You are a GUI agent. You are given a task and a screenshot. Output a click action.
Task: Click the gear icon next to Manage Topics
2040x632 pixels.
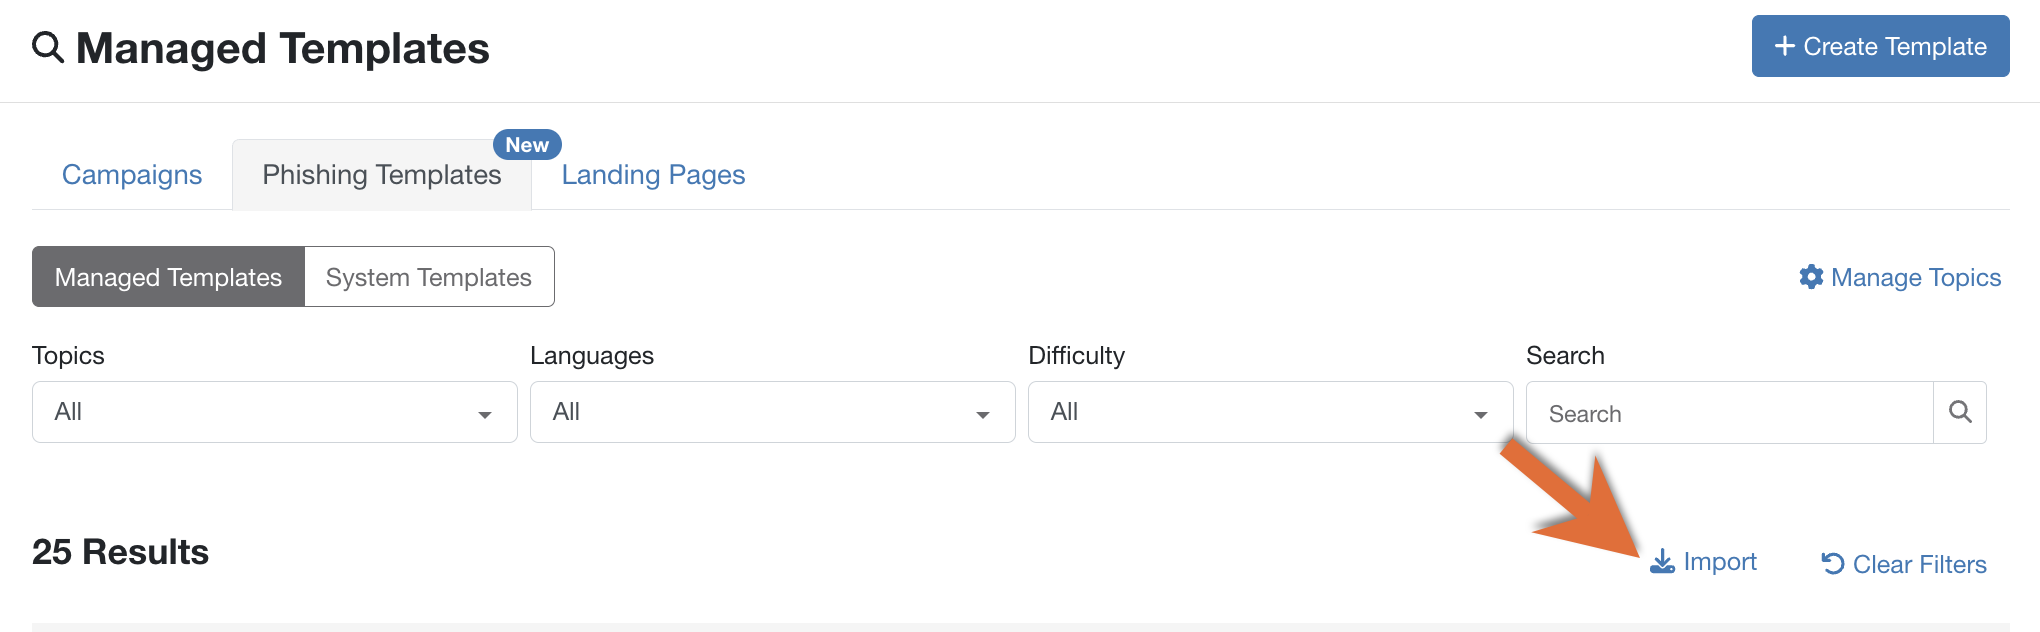(1811, 277)
